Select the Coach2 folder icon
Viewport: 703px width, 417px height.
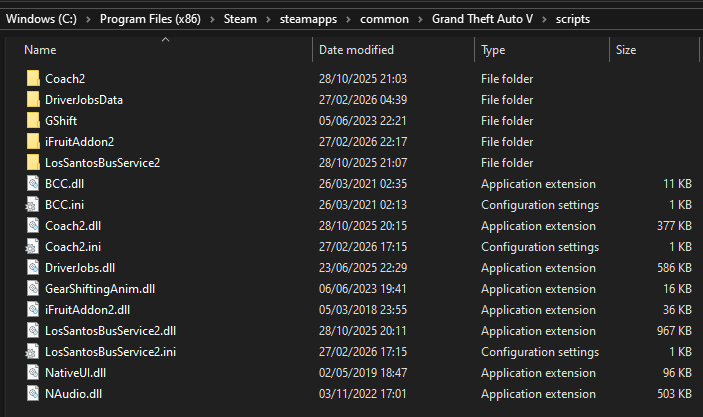coord(33,78)
